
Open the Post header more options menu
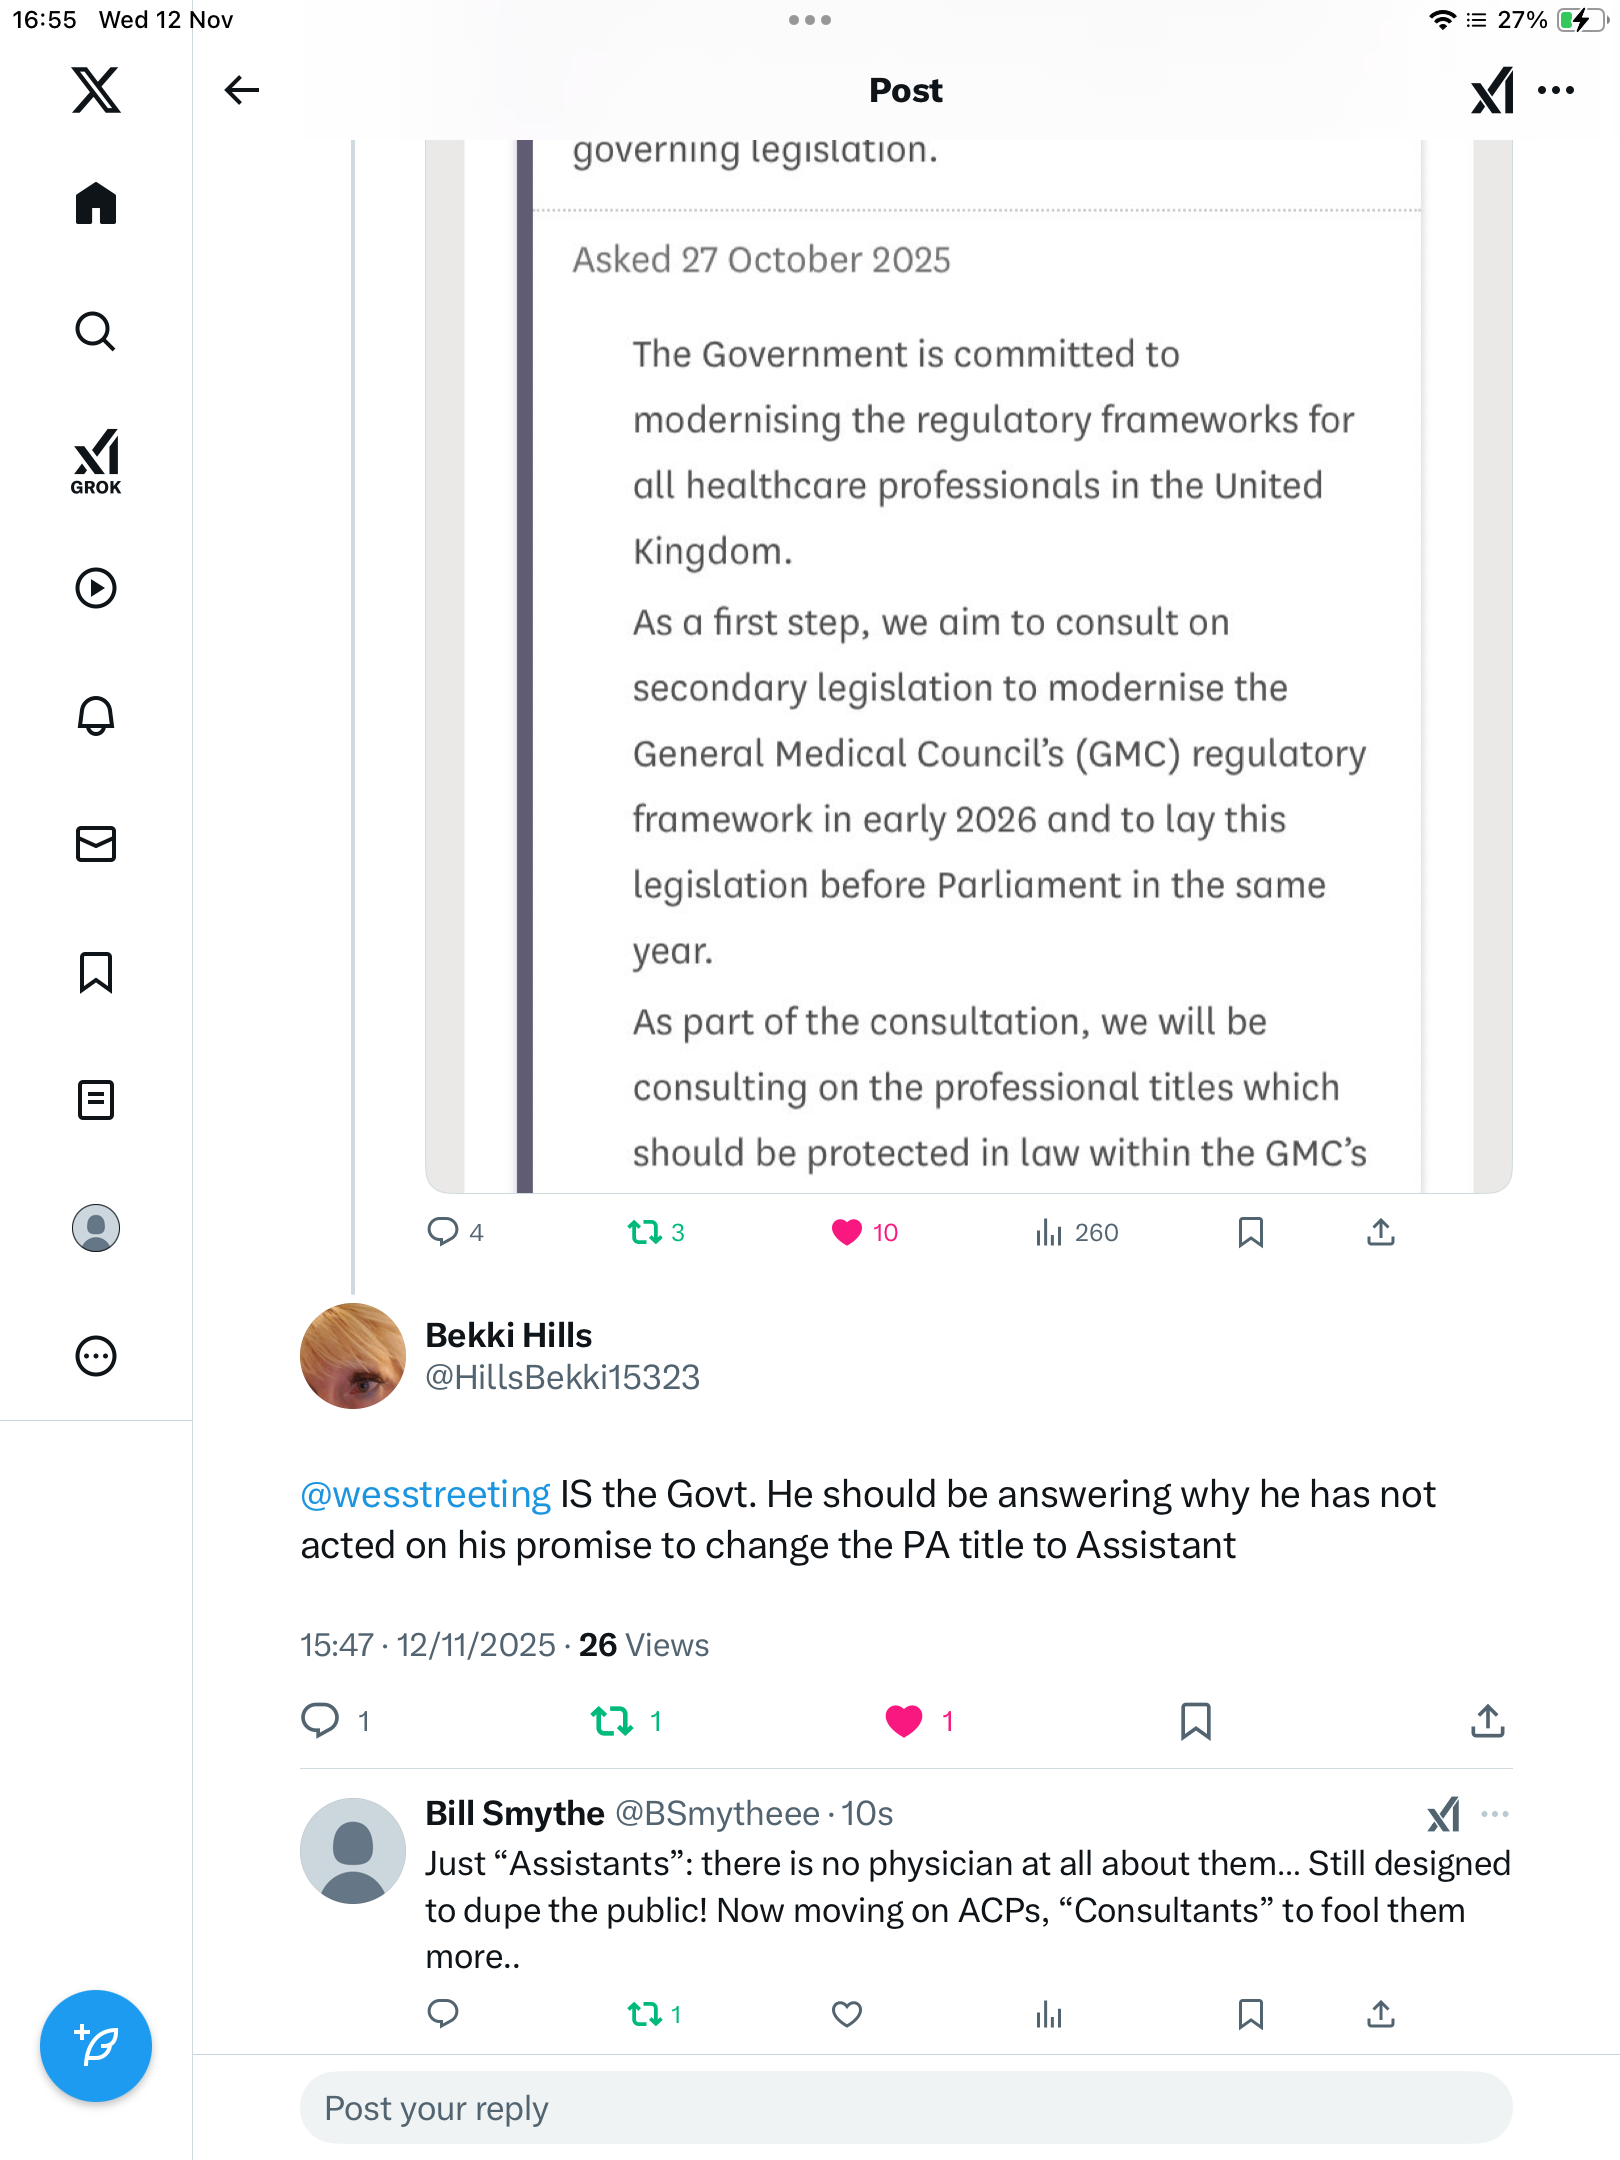click(1556, 90)
